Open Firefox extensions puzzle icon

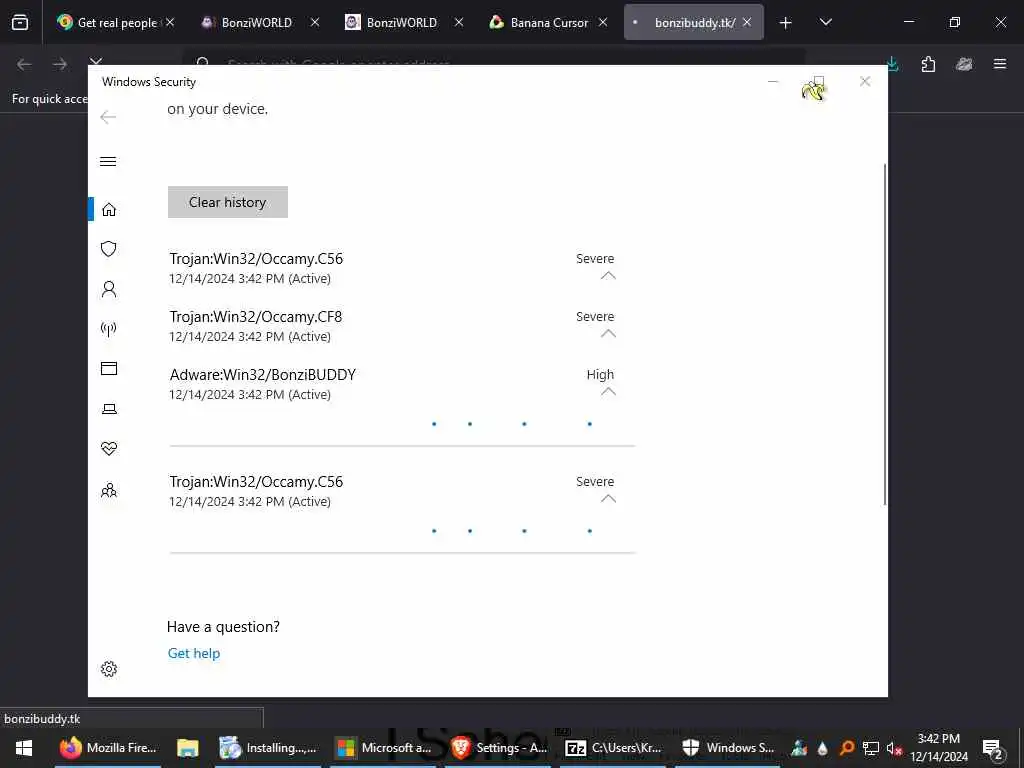pyautogui.click(x=928, y=64)
